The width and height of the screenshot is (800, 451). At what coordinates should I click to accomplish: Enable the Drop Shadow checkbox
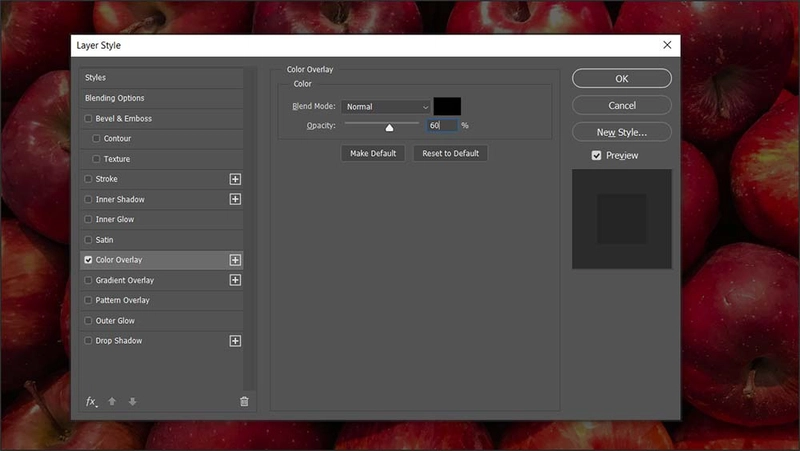click(x=88, y=340)
